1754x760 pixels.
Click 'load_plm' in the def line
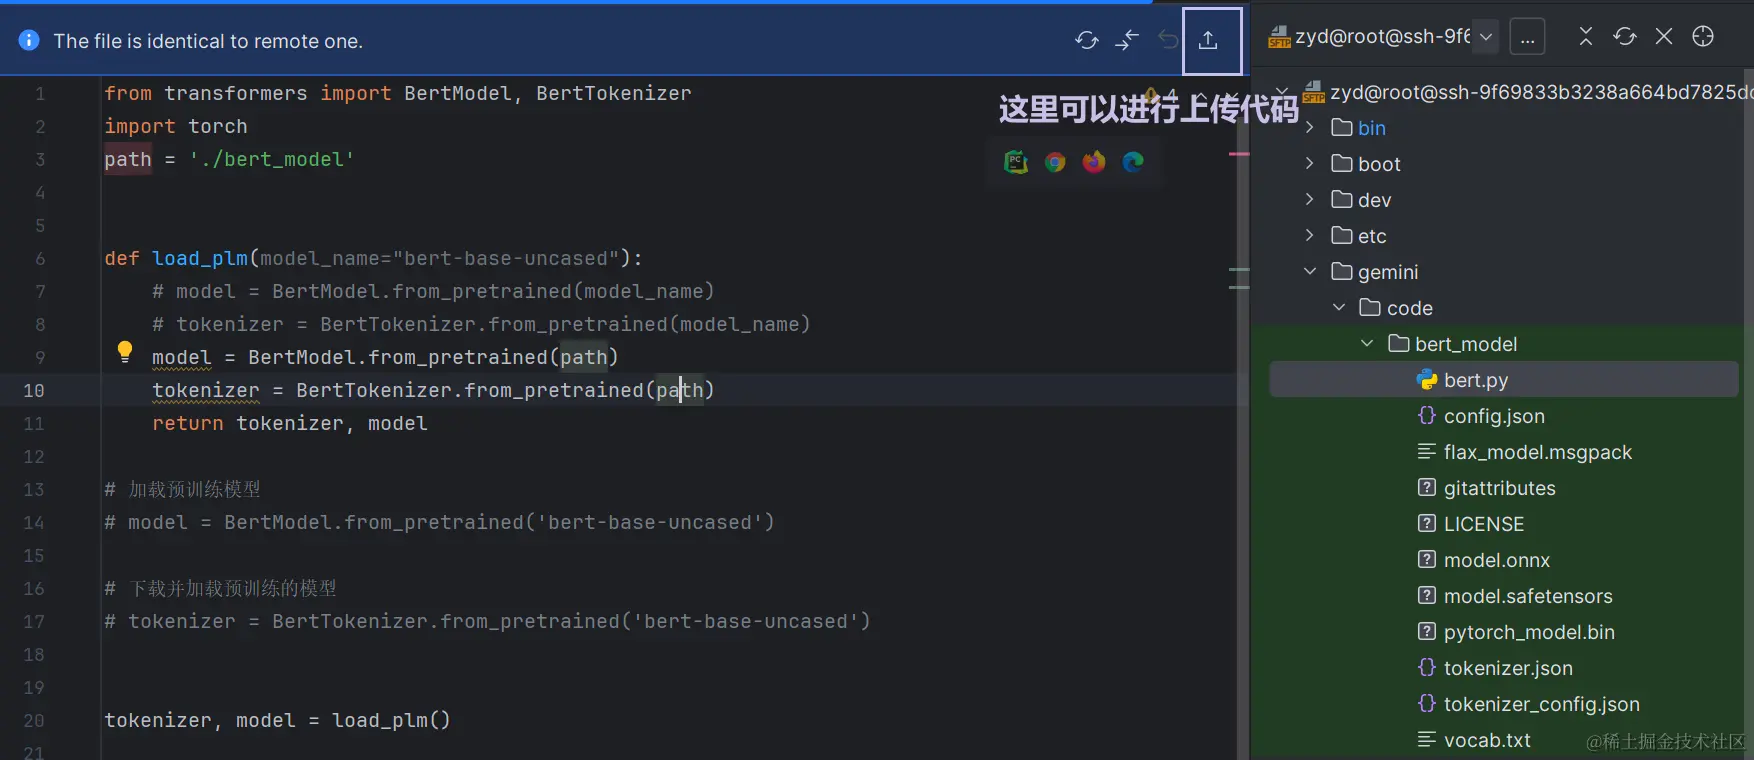(x=200, y=258)
